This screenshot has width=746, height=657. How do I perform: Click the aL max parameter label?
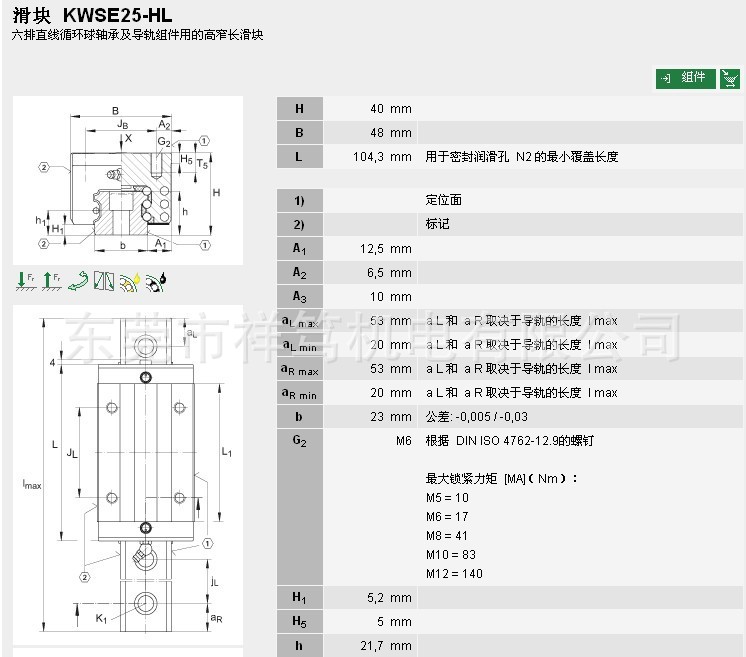298,321
